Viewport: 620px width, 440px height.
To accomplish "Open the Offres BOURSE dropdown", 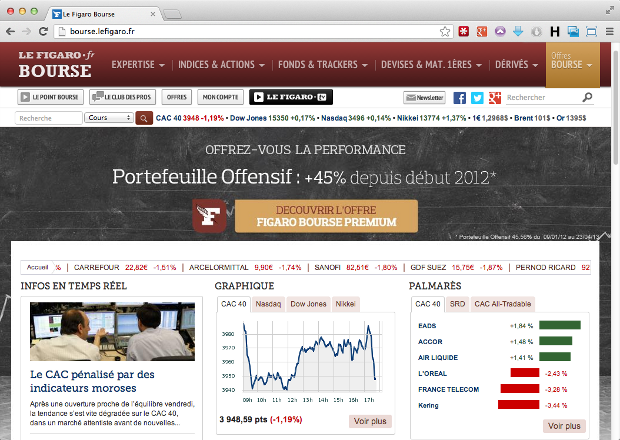I will click(573, 64).
